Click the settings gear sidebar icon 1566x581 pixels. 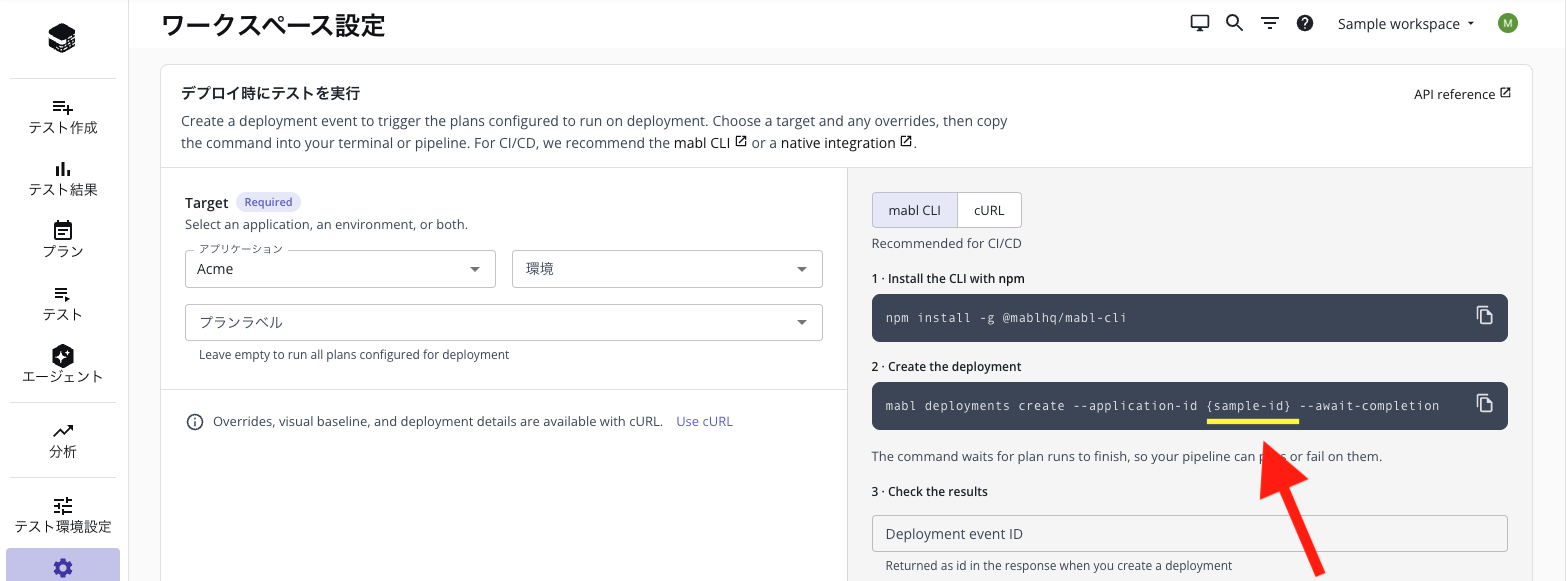tap(63, 568)
